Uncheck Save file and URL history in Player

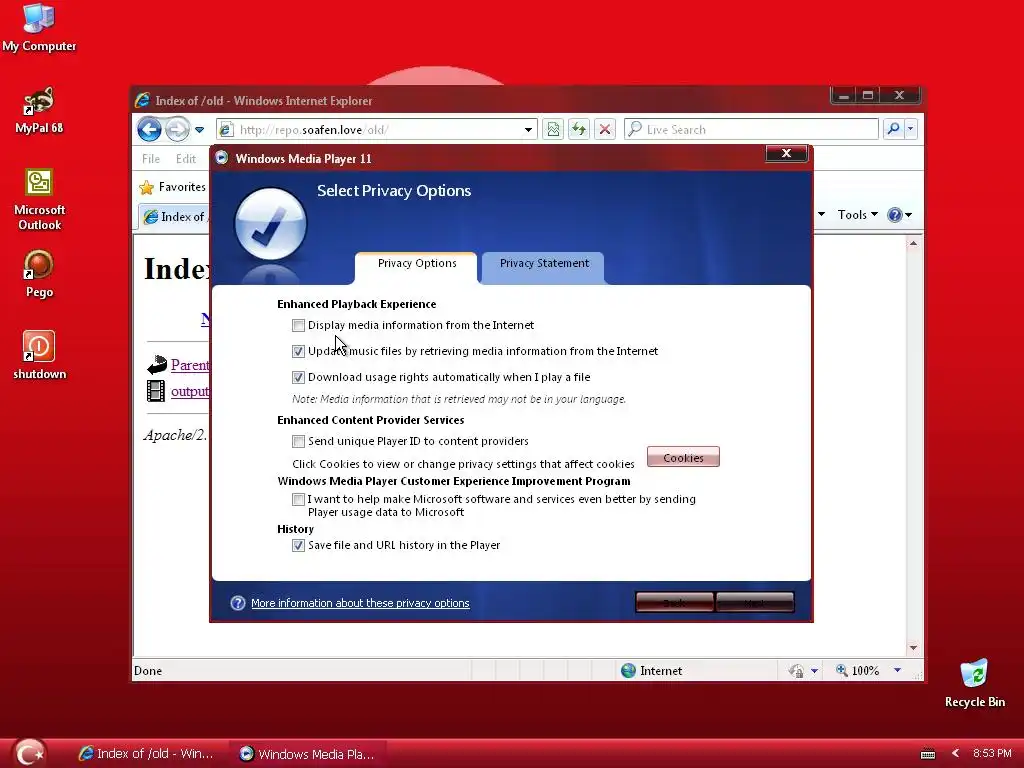(x=298, y=545)
